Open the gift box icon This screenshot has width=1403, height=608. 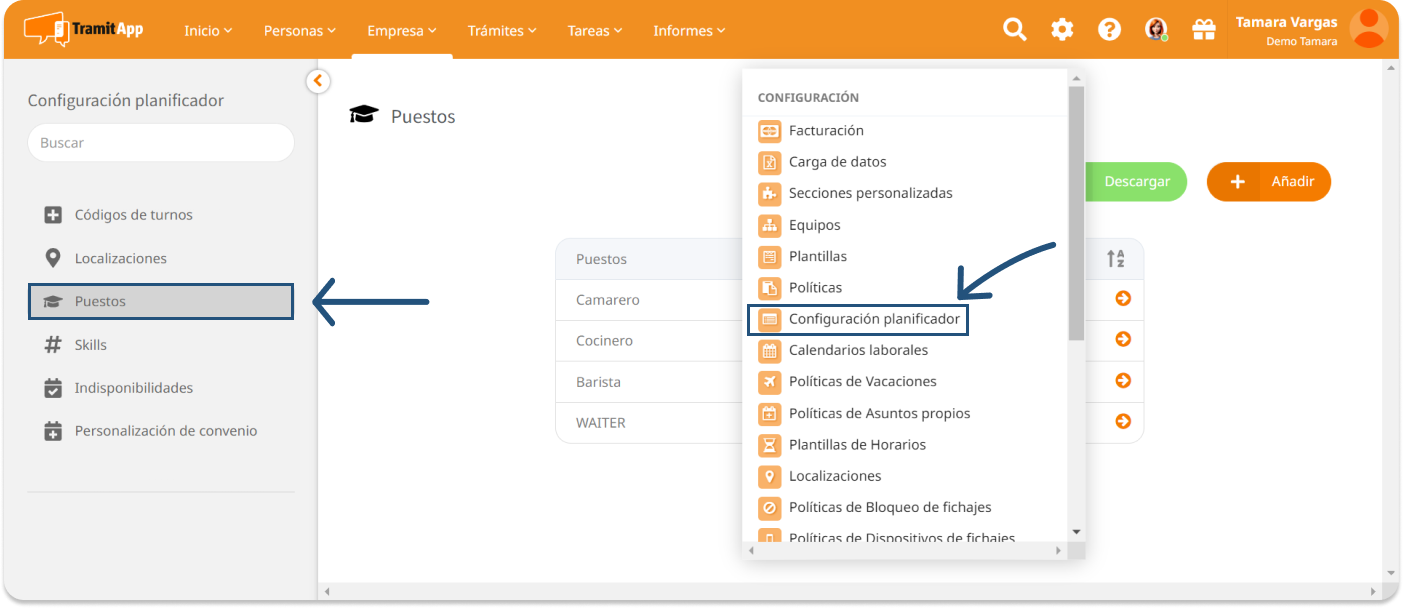[1203, 30]
